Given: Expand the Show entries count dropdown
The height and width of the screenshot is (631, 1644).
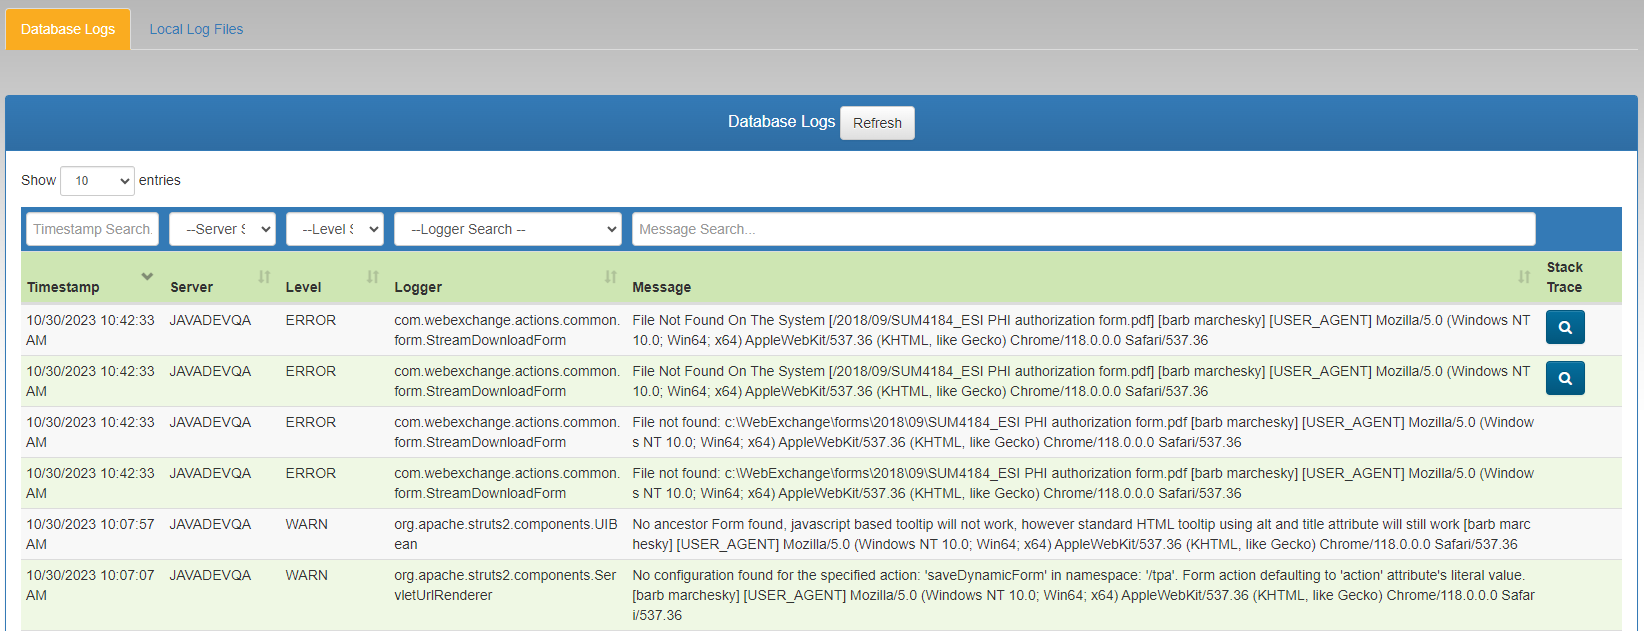Looking at the screenshot, I should coord(97,181).
